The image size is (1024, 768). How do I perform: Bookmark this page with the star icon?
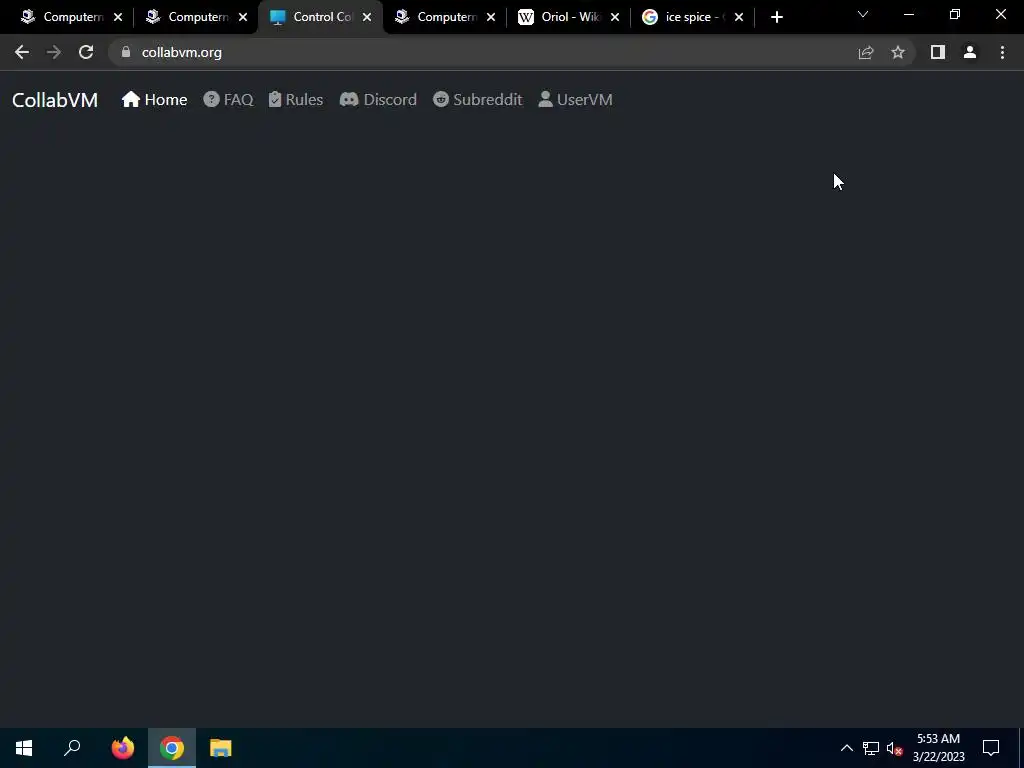point(898,52)
